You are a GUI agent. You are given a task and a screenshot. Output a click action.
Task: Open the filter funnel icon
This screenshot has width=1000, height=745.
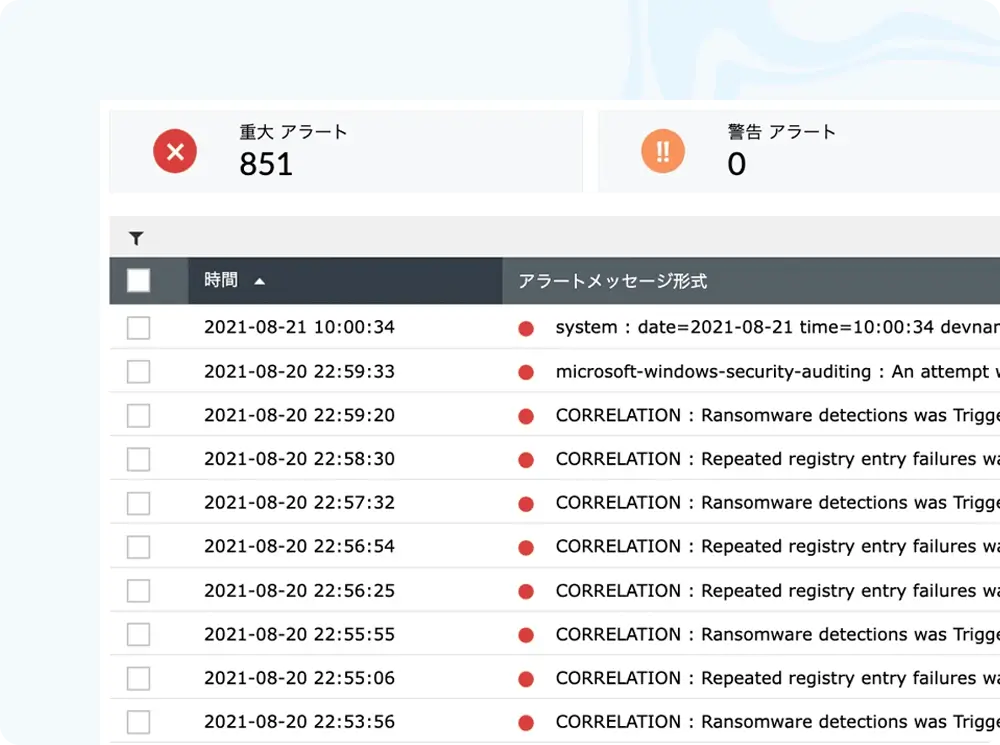coord(136,238)
